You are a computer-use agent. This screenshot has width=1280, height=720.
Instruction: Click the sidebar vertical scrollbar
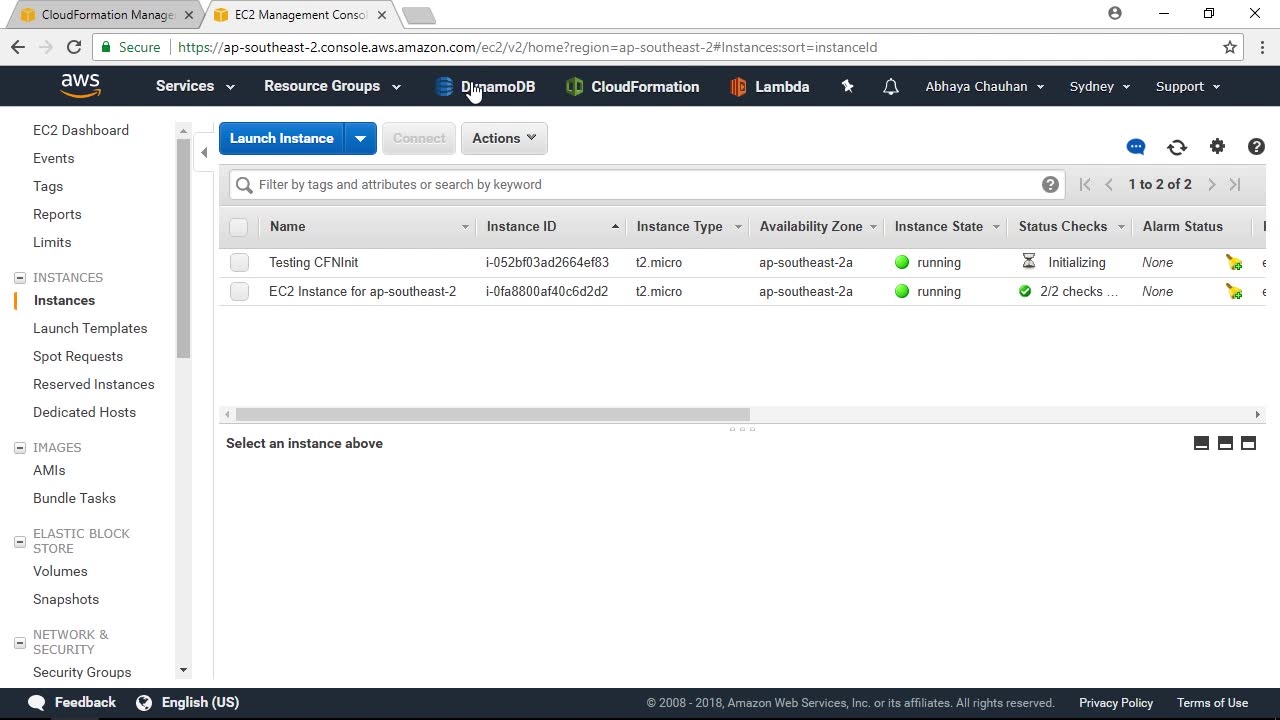[183, 248]
